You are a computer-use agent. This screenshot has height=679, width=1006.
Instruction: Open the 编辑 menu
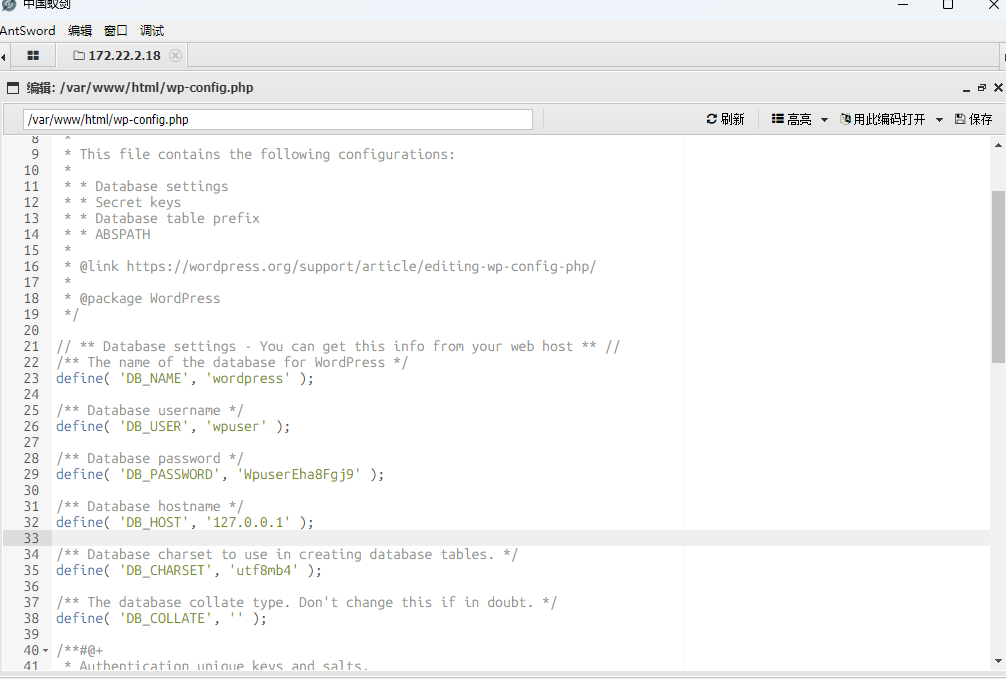(80, 31)
